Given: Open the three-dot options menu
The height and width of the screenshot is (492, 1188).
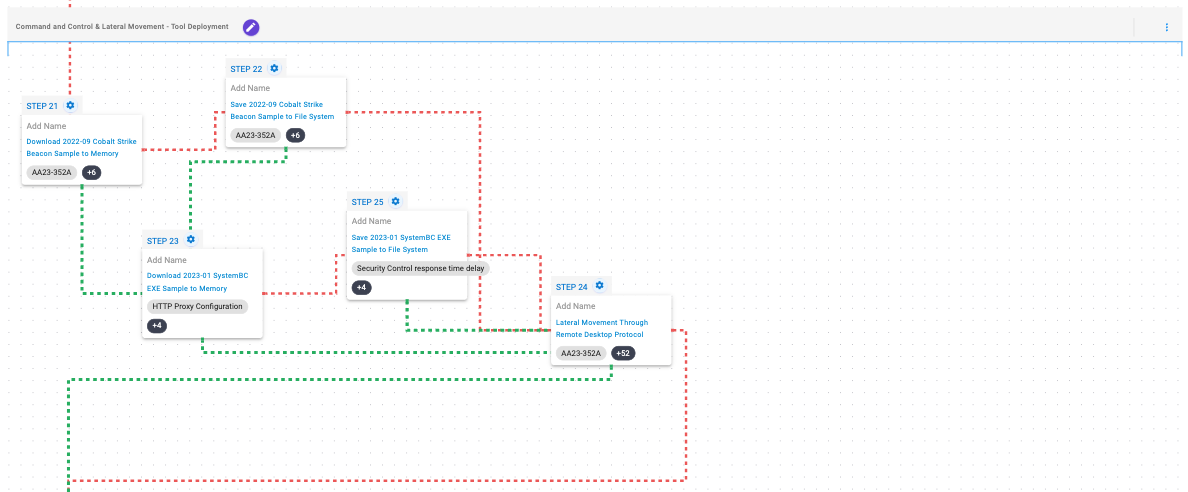Looking at the screenshot, I should 1166,27.
